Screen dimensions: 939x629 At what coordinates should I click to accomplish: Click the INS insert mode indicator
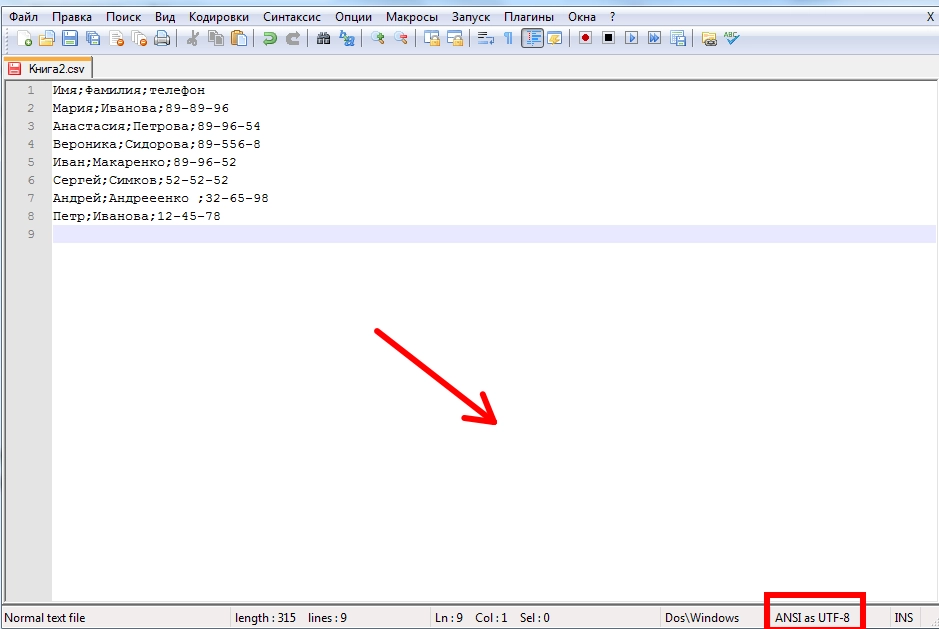coord(903,618)
